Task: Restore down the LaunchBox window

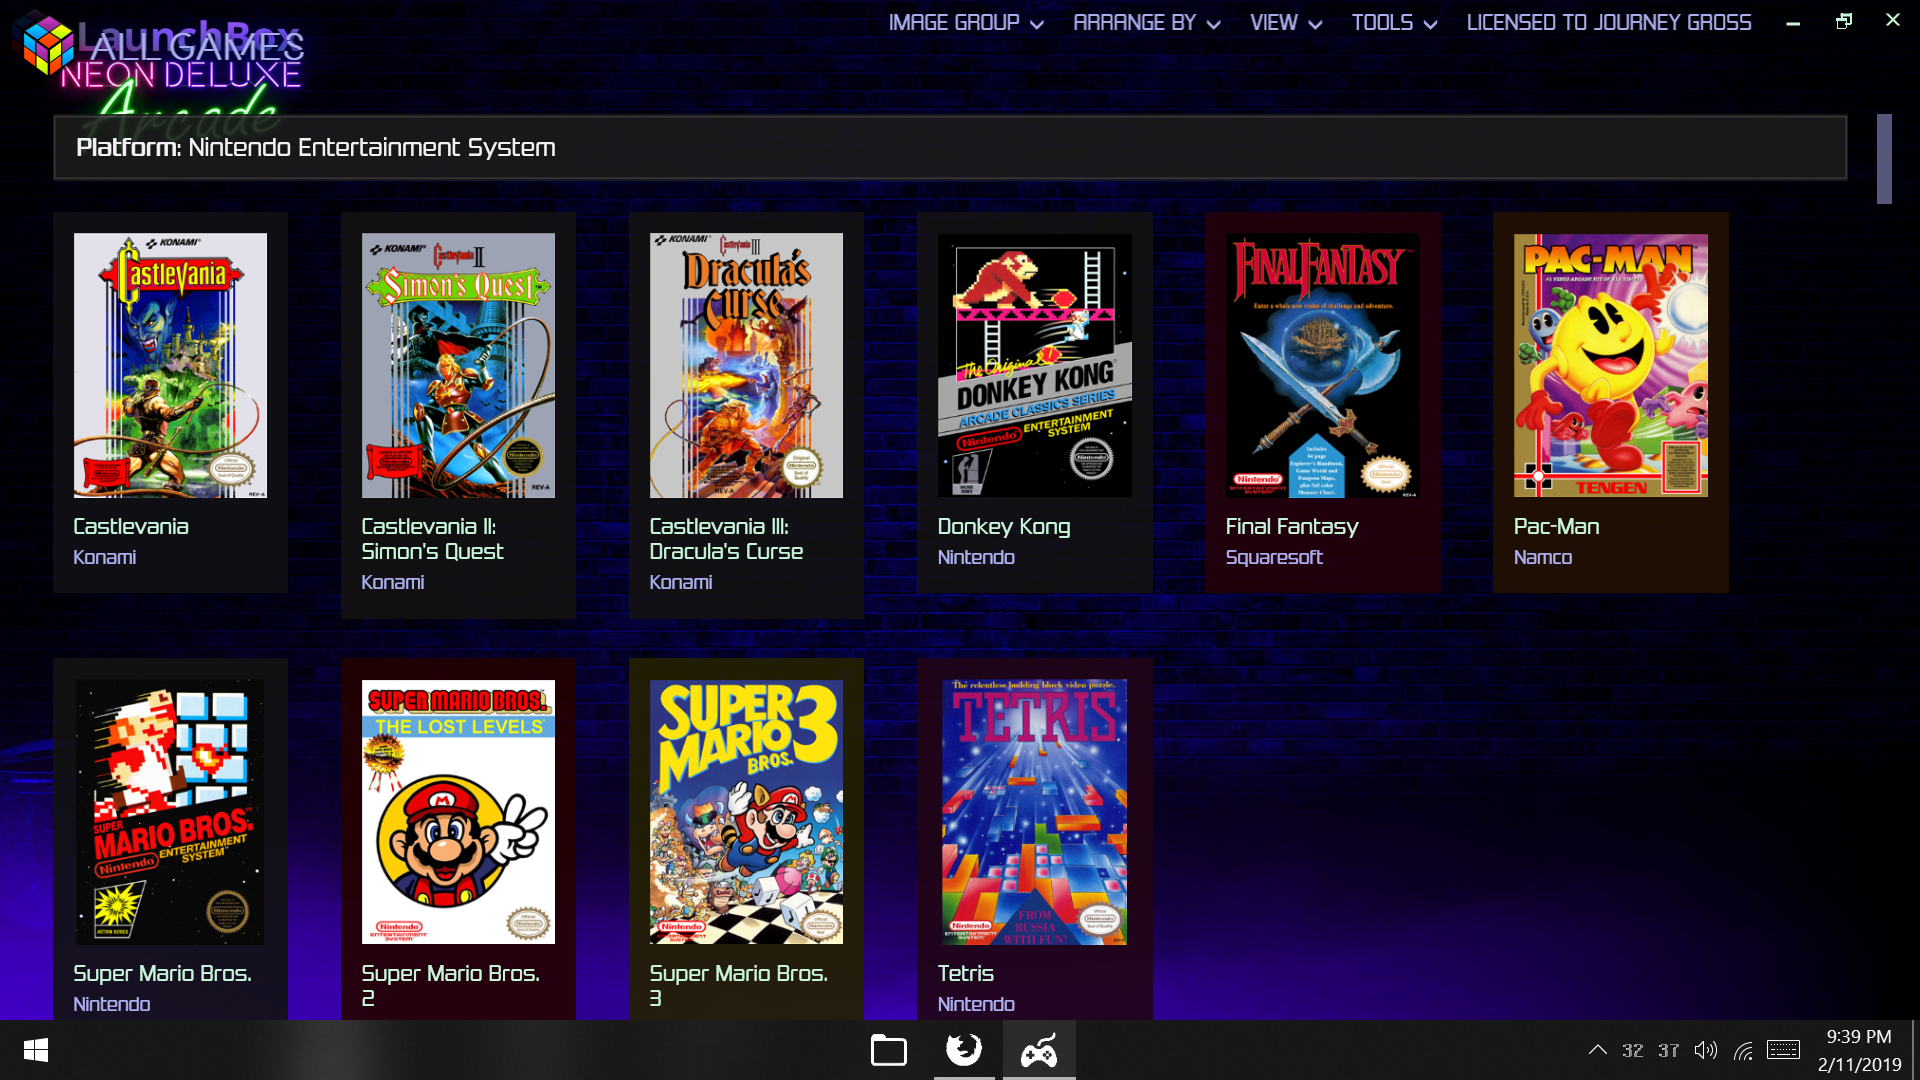Action: coord(1844,21)
